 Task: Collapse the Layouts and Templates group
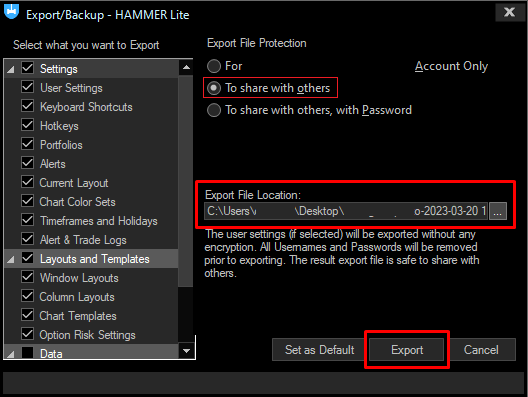coord(11,259)
